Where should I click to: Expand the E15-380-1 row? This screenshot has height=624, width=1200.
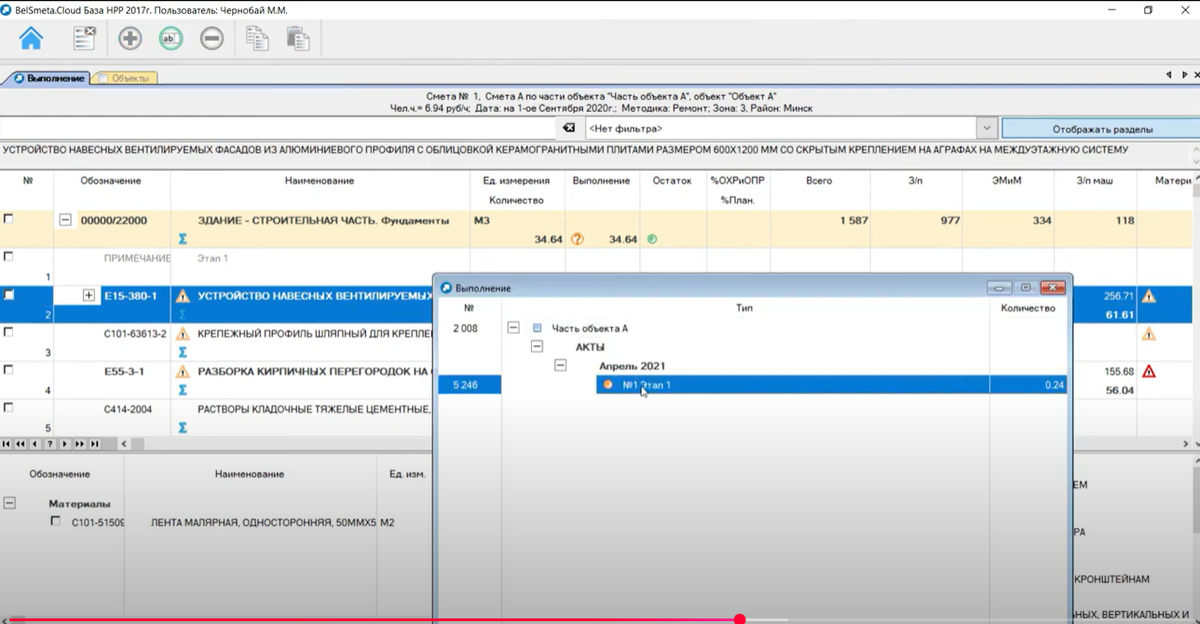(x=88, y=295)
